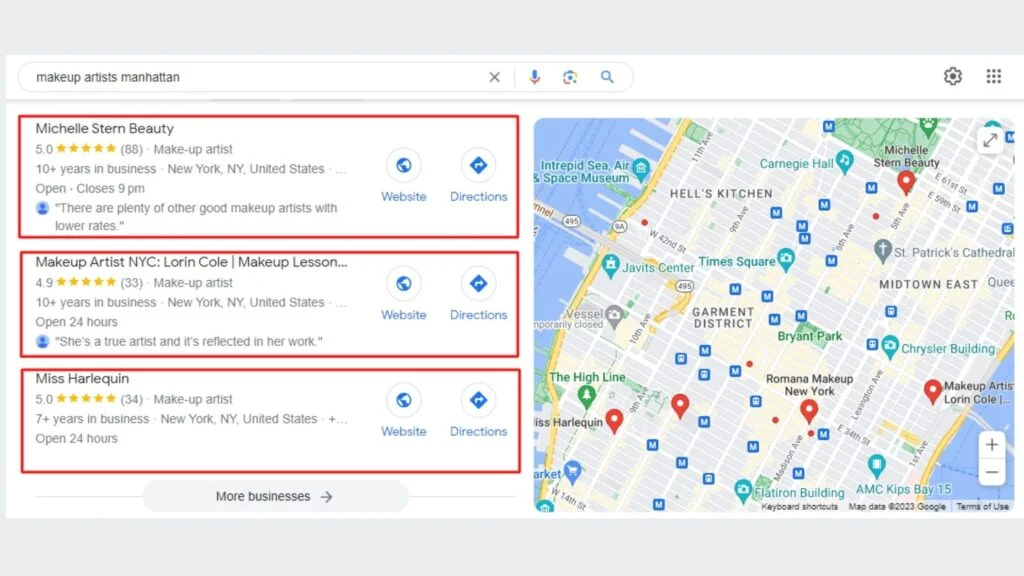Clear the search box text
This screenshot has width=1024, height=576.
pos(494,77)
